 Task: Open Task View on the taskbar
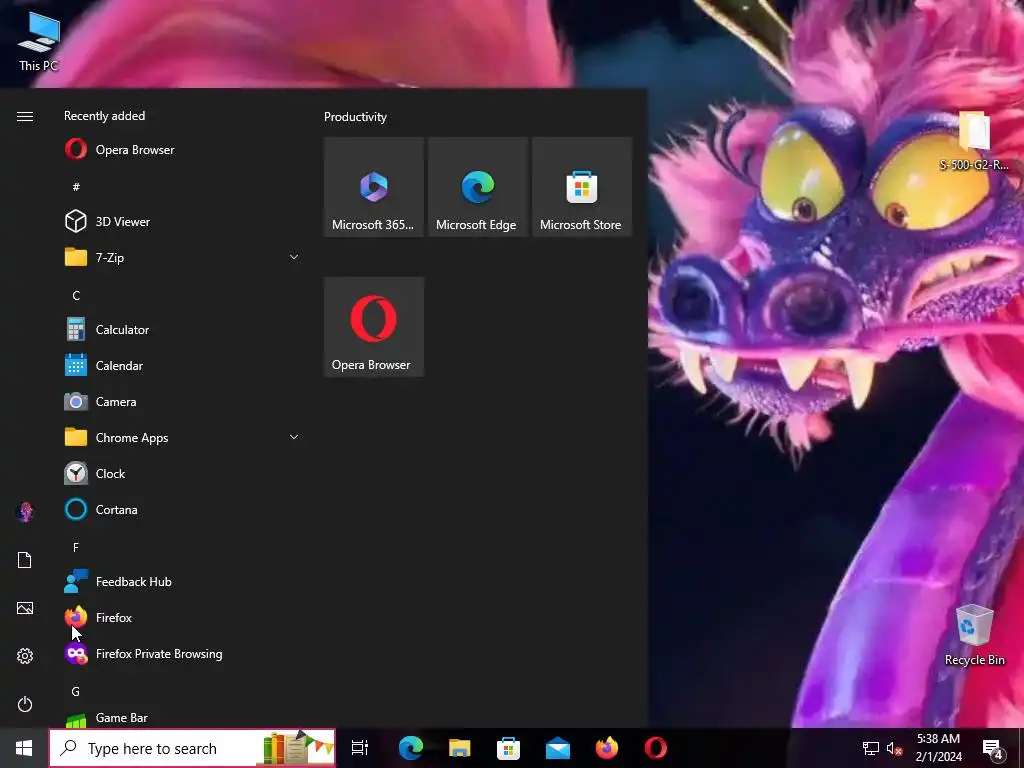[360, 748]
